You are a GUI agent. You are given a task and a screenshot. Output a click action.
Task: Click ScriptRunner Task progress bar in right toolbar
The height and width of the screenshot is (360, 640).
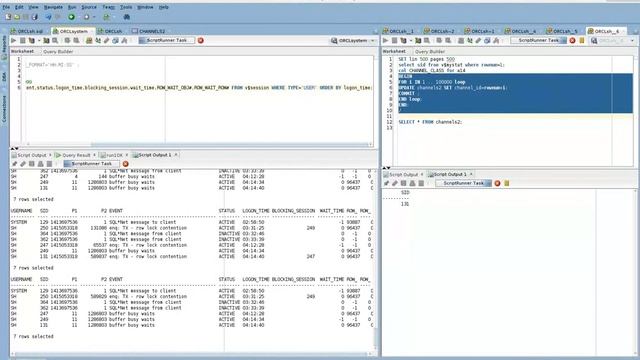(x=539, y=40)
